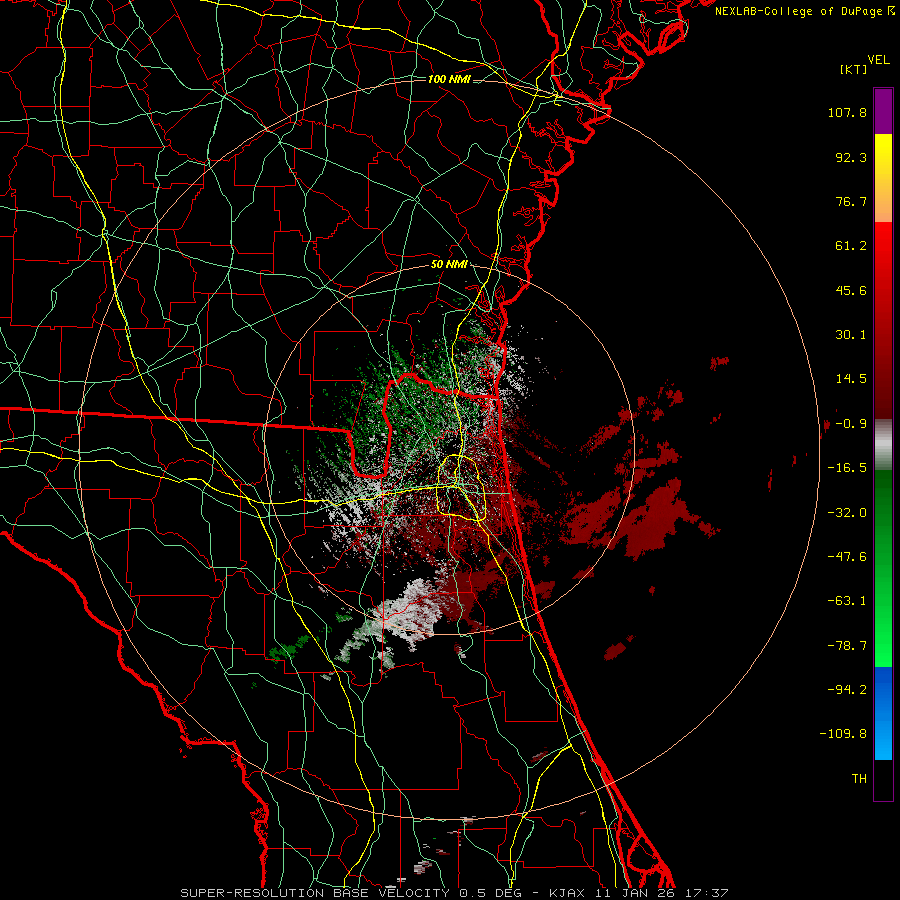Click the 92.3 velocity scale value
Image resolution: width=900 pixels, height=900 pixels.
click(x=851, y=157)
